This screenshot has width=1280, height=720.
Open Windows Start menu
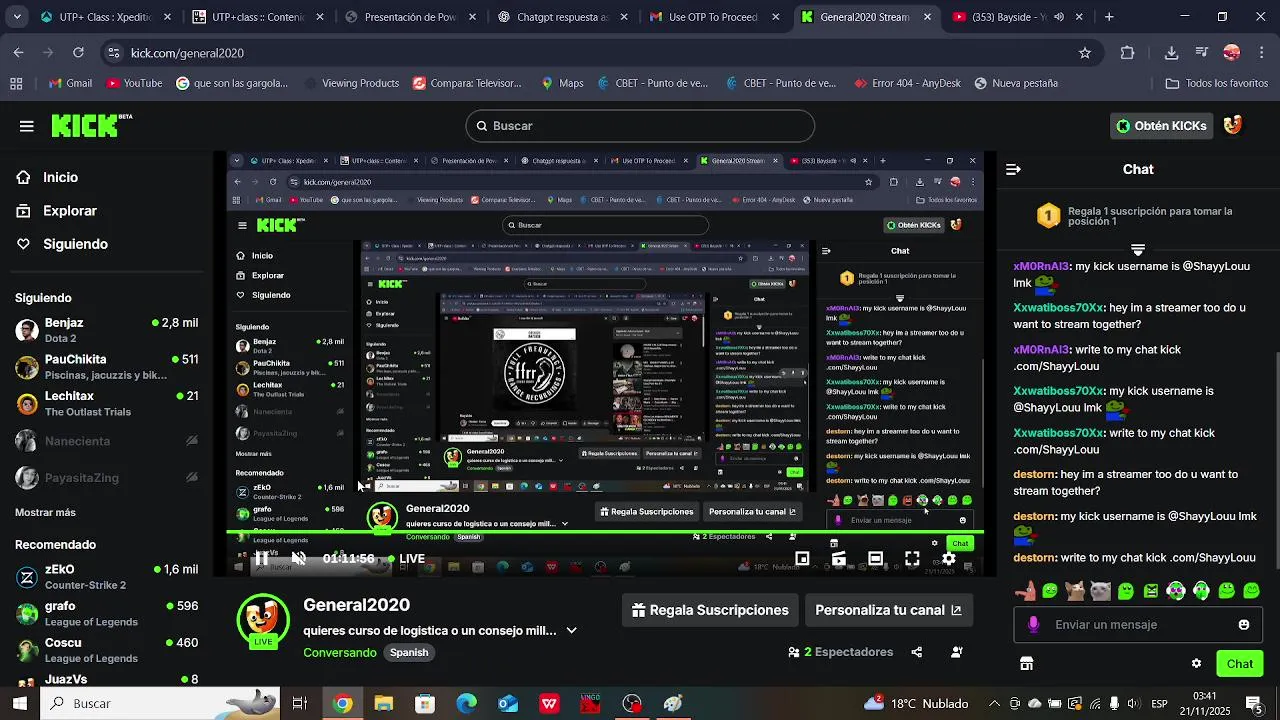19,704
